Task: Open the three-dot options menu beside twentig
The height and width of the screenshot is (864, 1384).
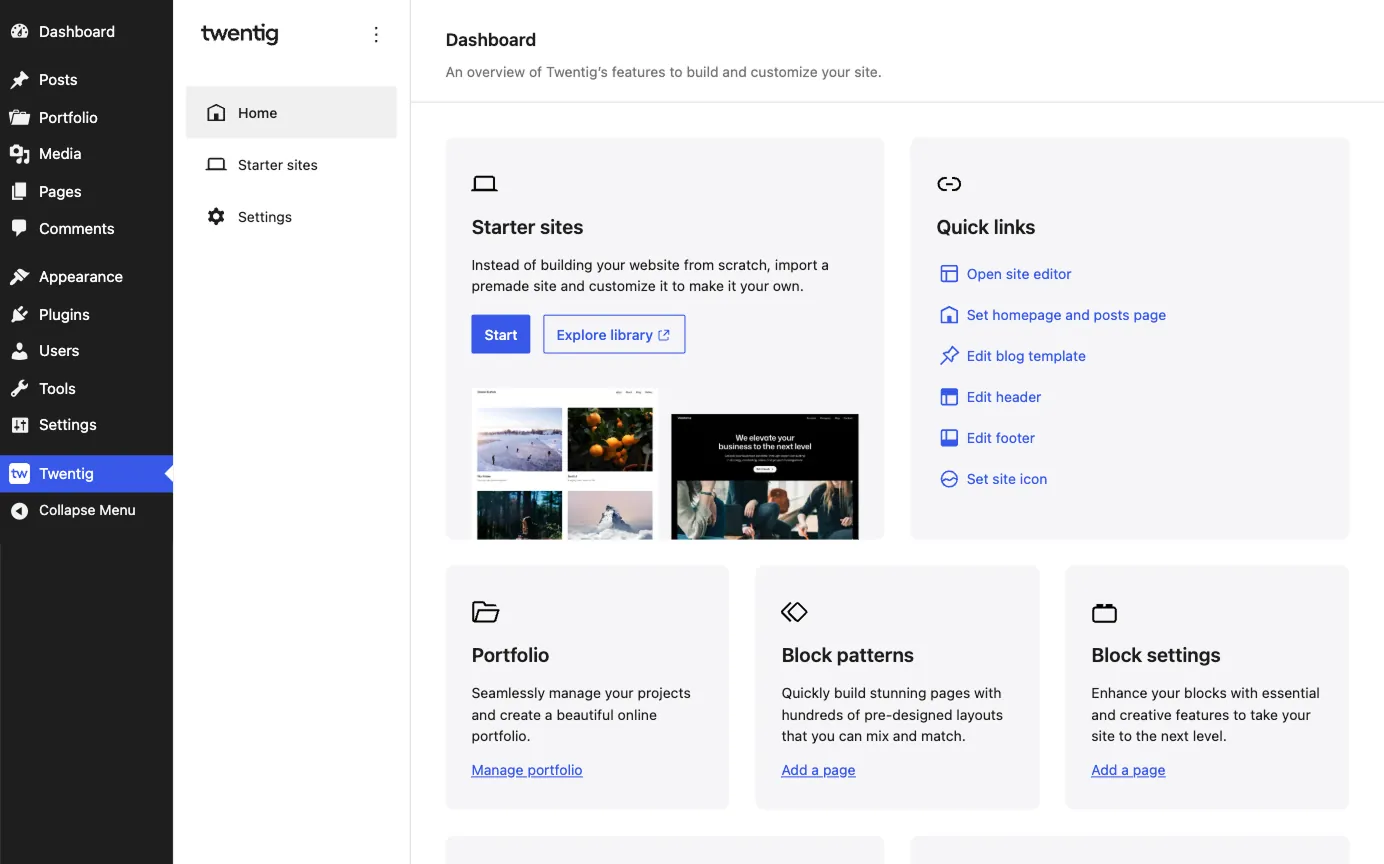Action: coord(376,34)
